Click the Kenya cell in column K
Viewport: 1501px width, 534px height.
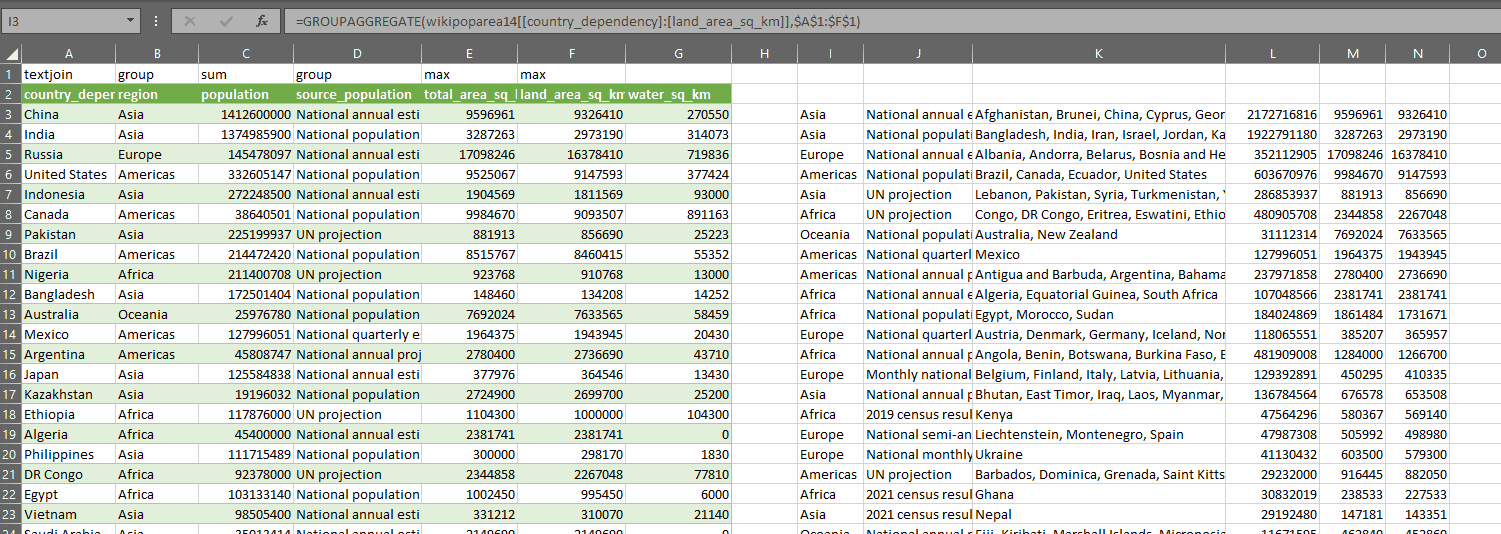coord(1099,414)
